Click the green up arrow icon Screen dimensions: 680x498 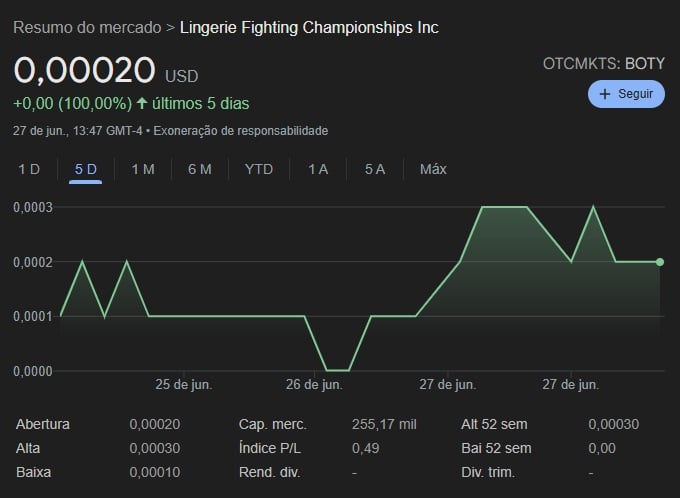pos(142,103)
